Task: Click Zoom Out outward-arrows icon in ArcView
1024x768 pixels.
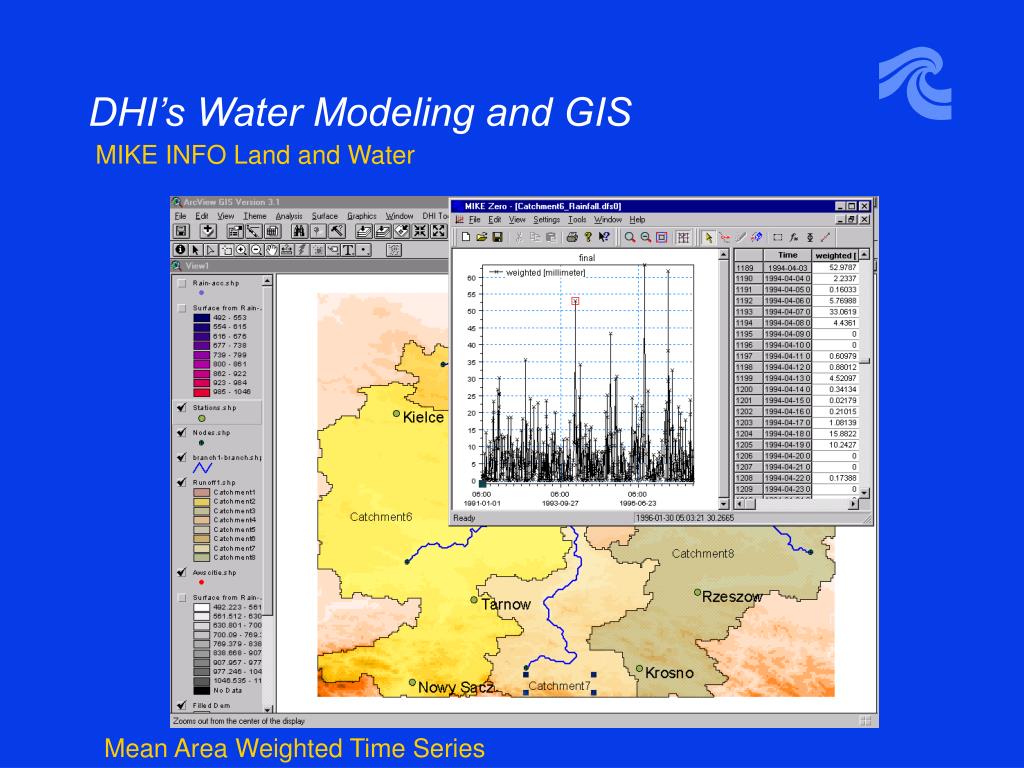Action: pyautogui.click(x=440, y=231)
